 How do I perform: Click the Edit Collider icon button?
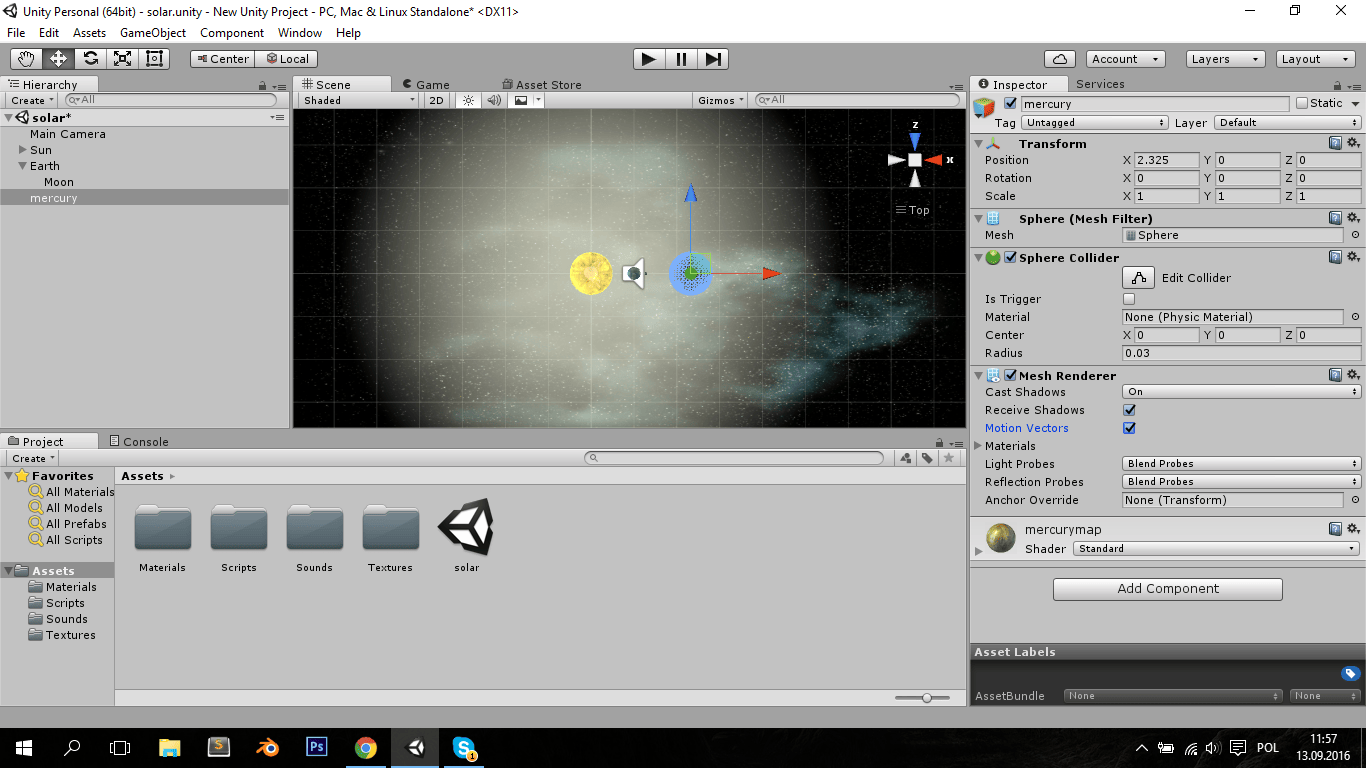pyautogui.click(x=1138, y=278)
